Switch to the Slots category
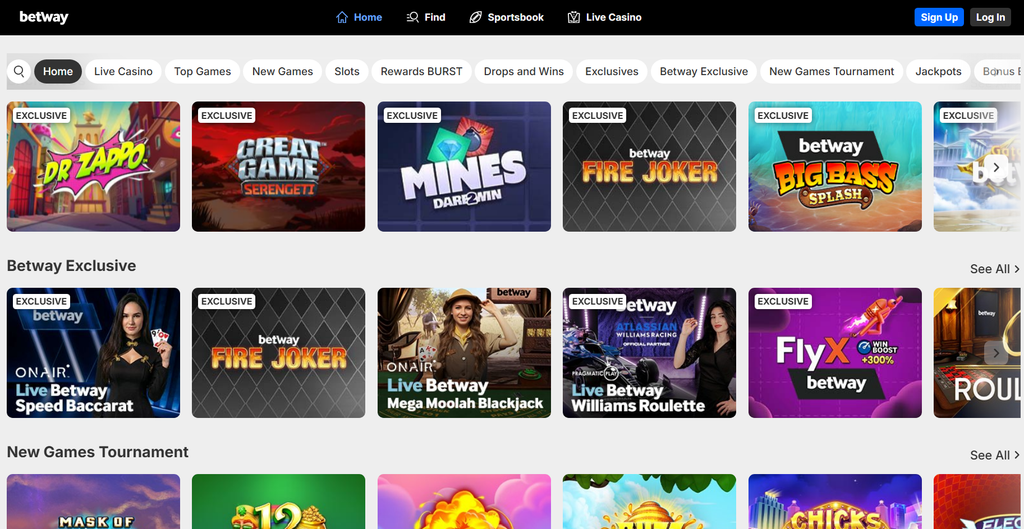The width and height of the screenshot is (1024, 529). point(347,71)
